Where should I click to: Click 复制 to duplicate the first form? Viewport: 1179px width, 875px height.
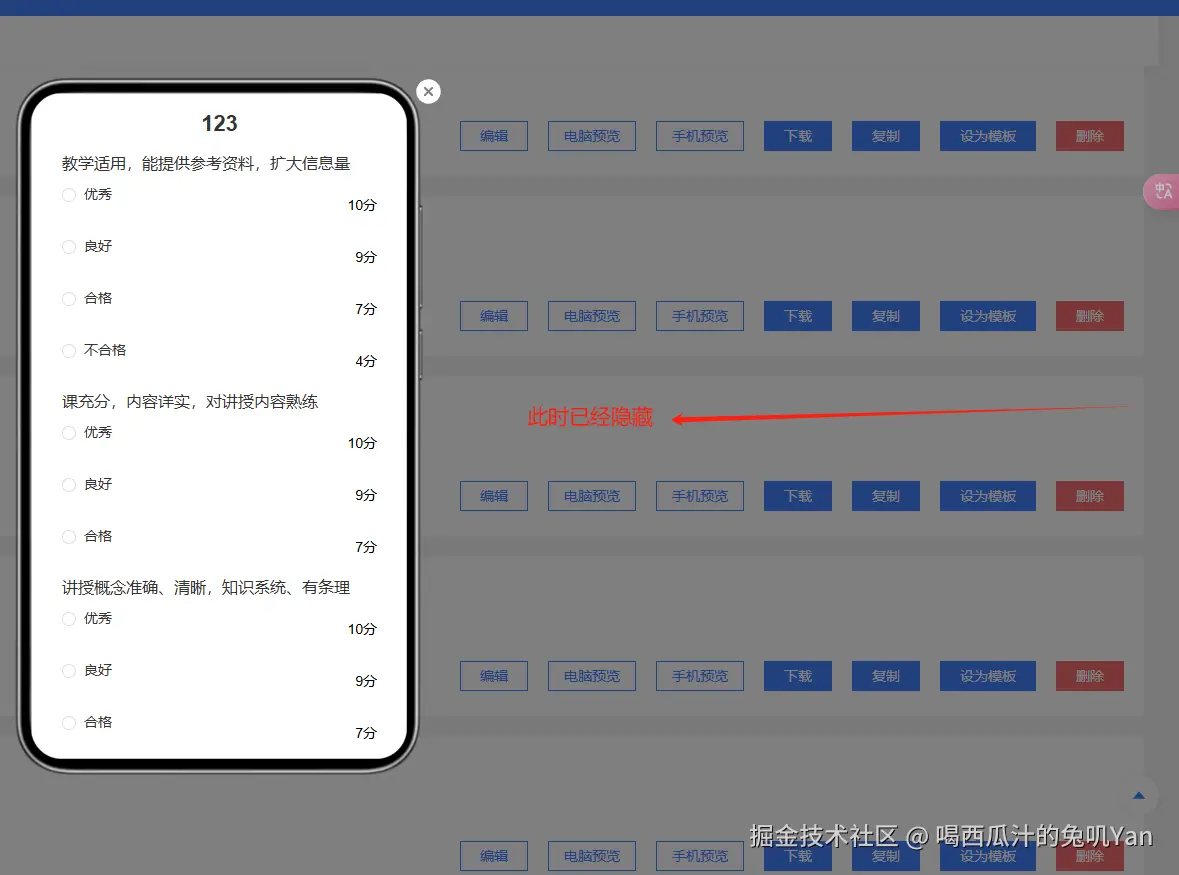tap(885, 136)
